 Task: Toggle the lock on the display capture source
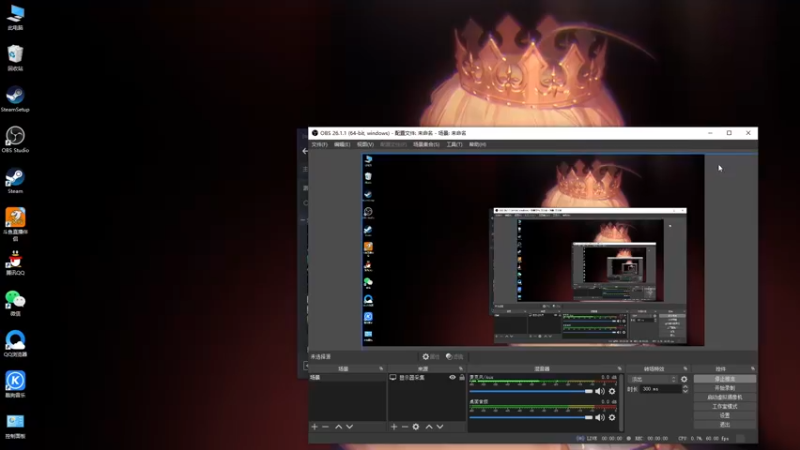point(462,378)
